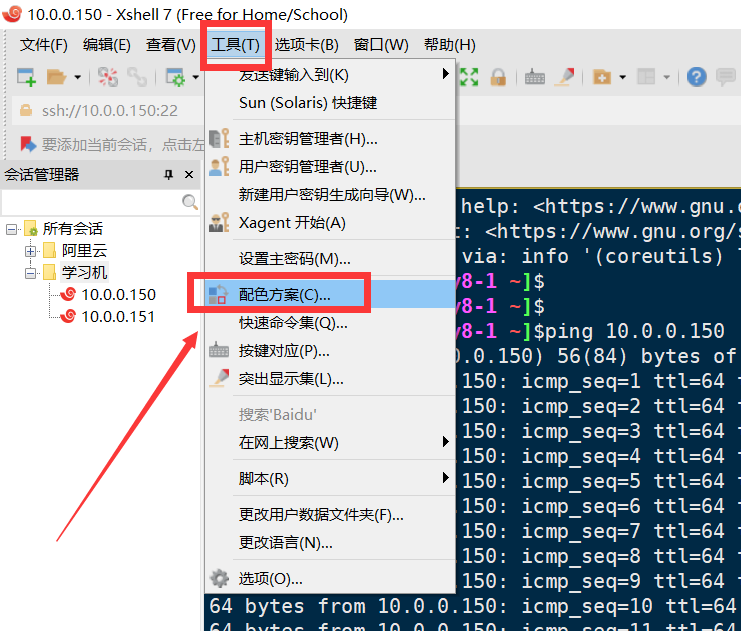Viewport: 741px width, 631px height.
Task: Click the Full Screen toolbar icon
Action: (469, 77)
